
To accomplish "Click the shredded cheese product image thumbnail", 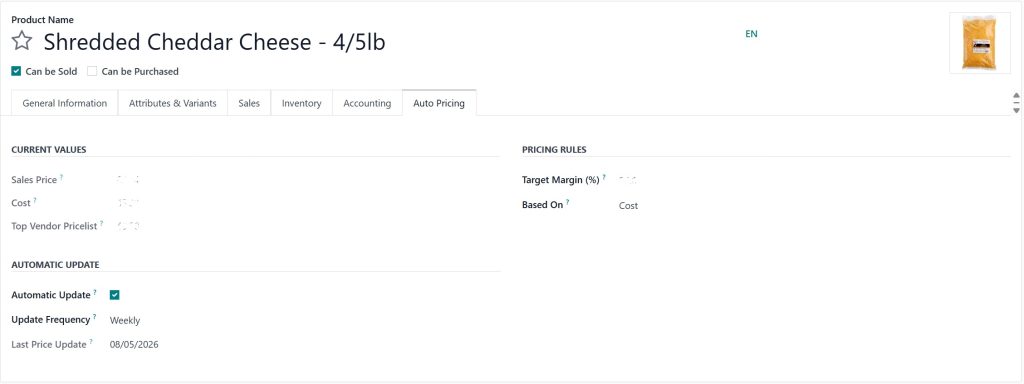I will click(980, 43).
